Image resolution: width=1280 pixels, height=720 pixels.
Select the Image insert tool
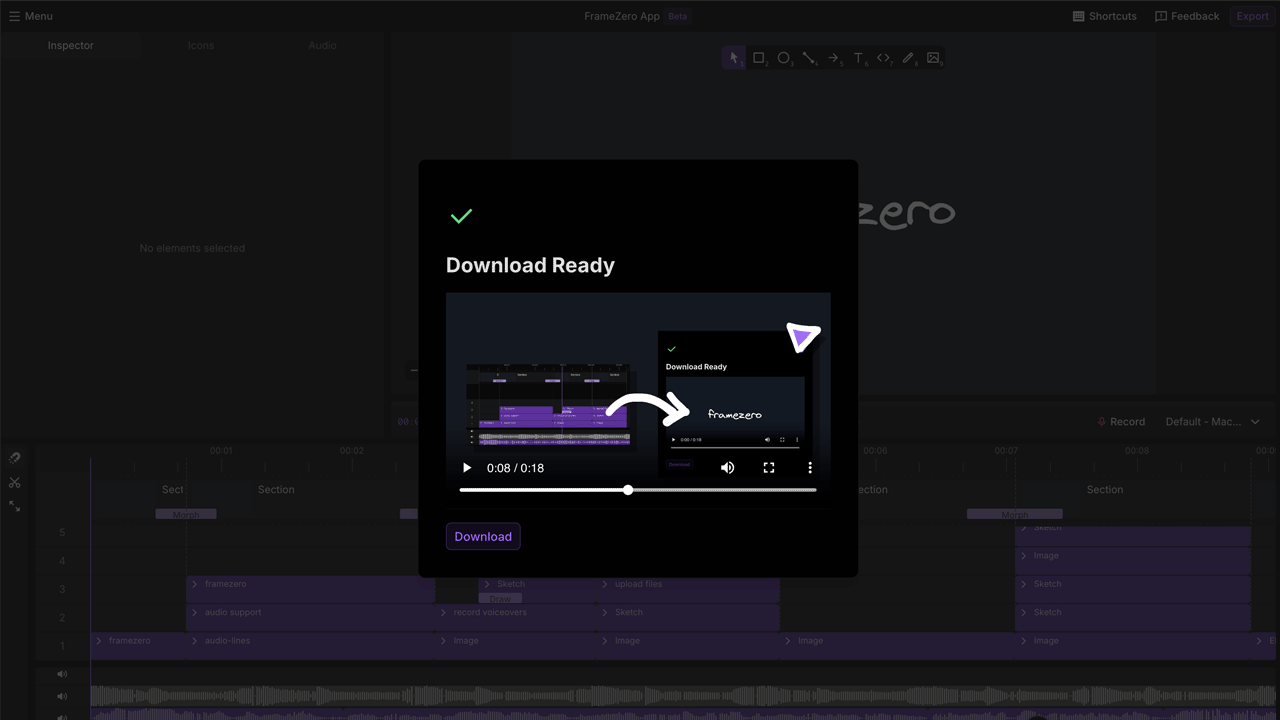pyautogui.click(x=934, y=58)
